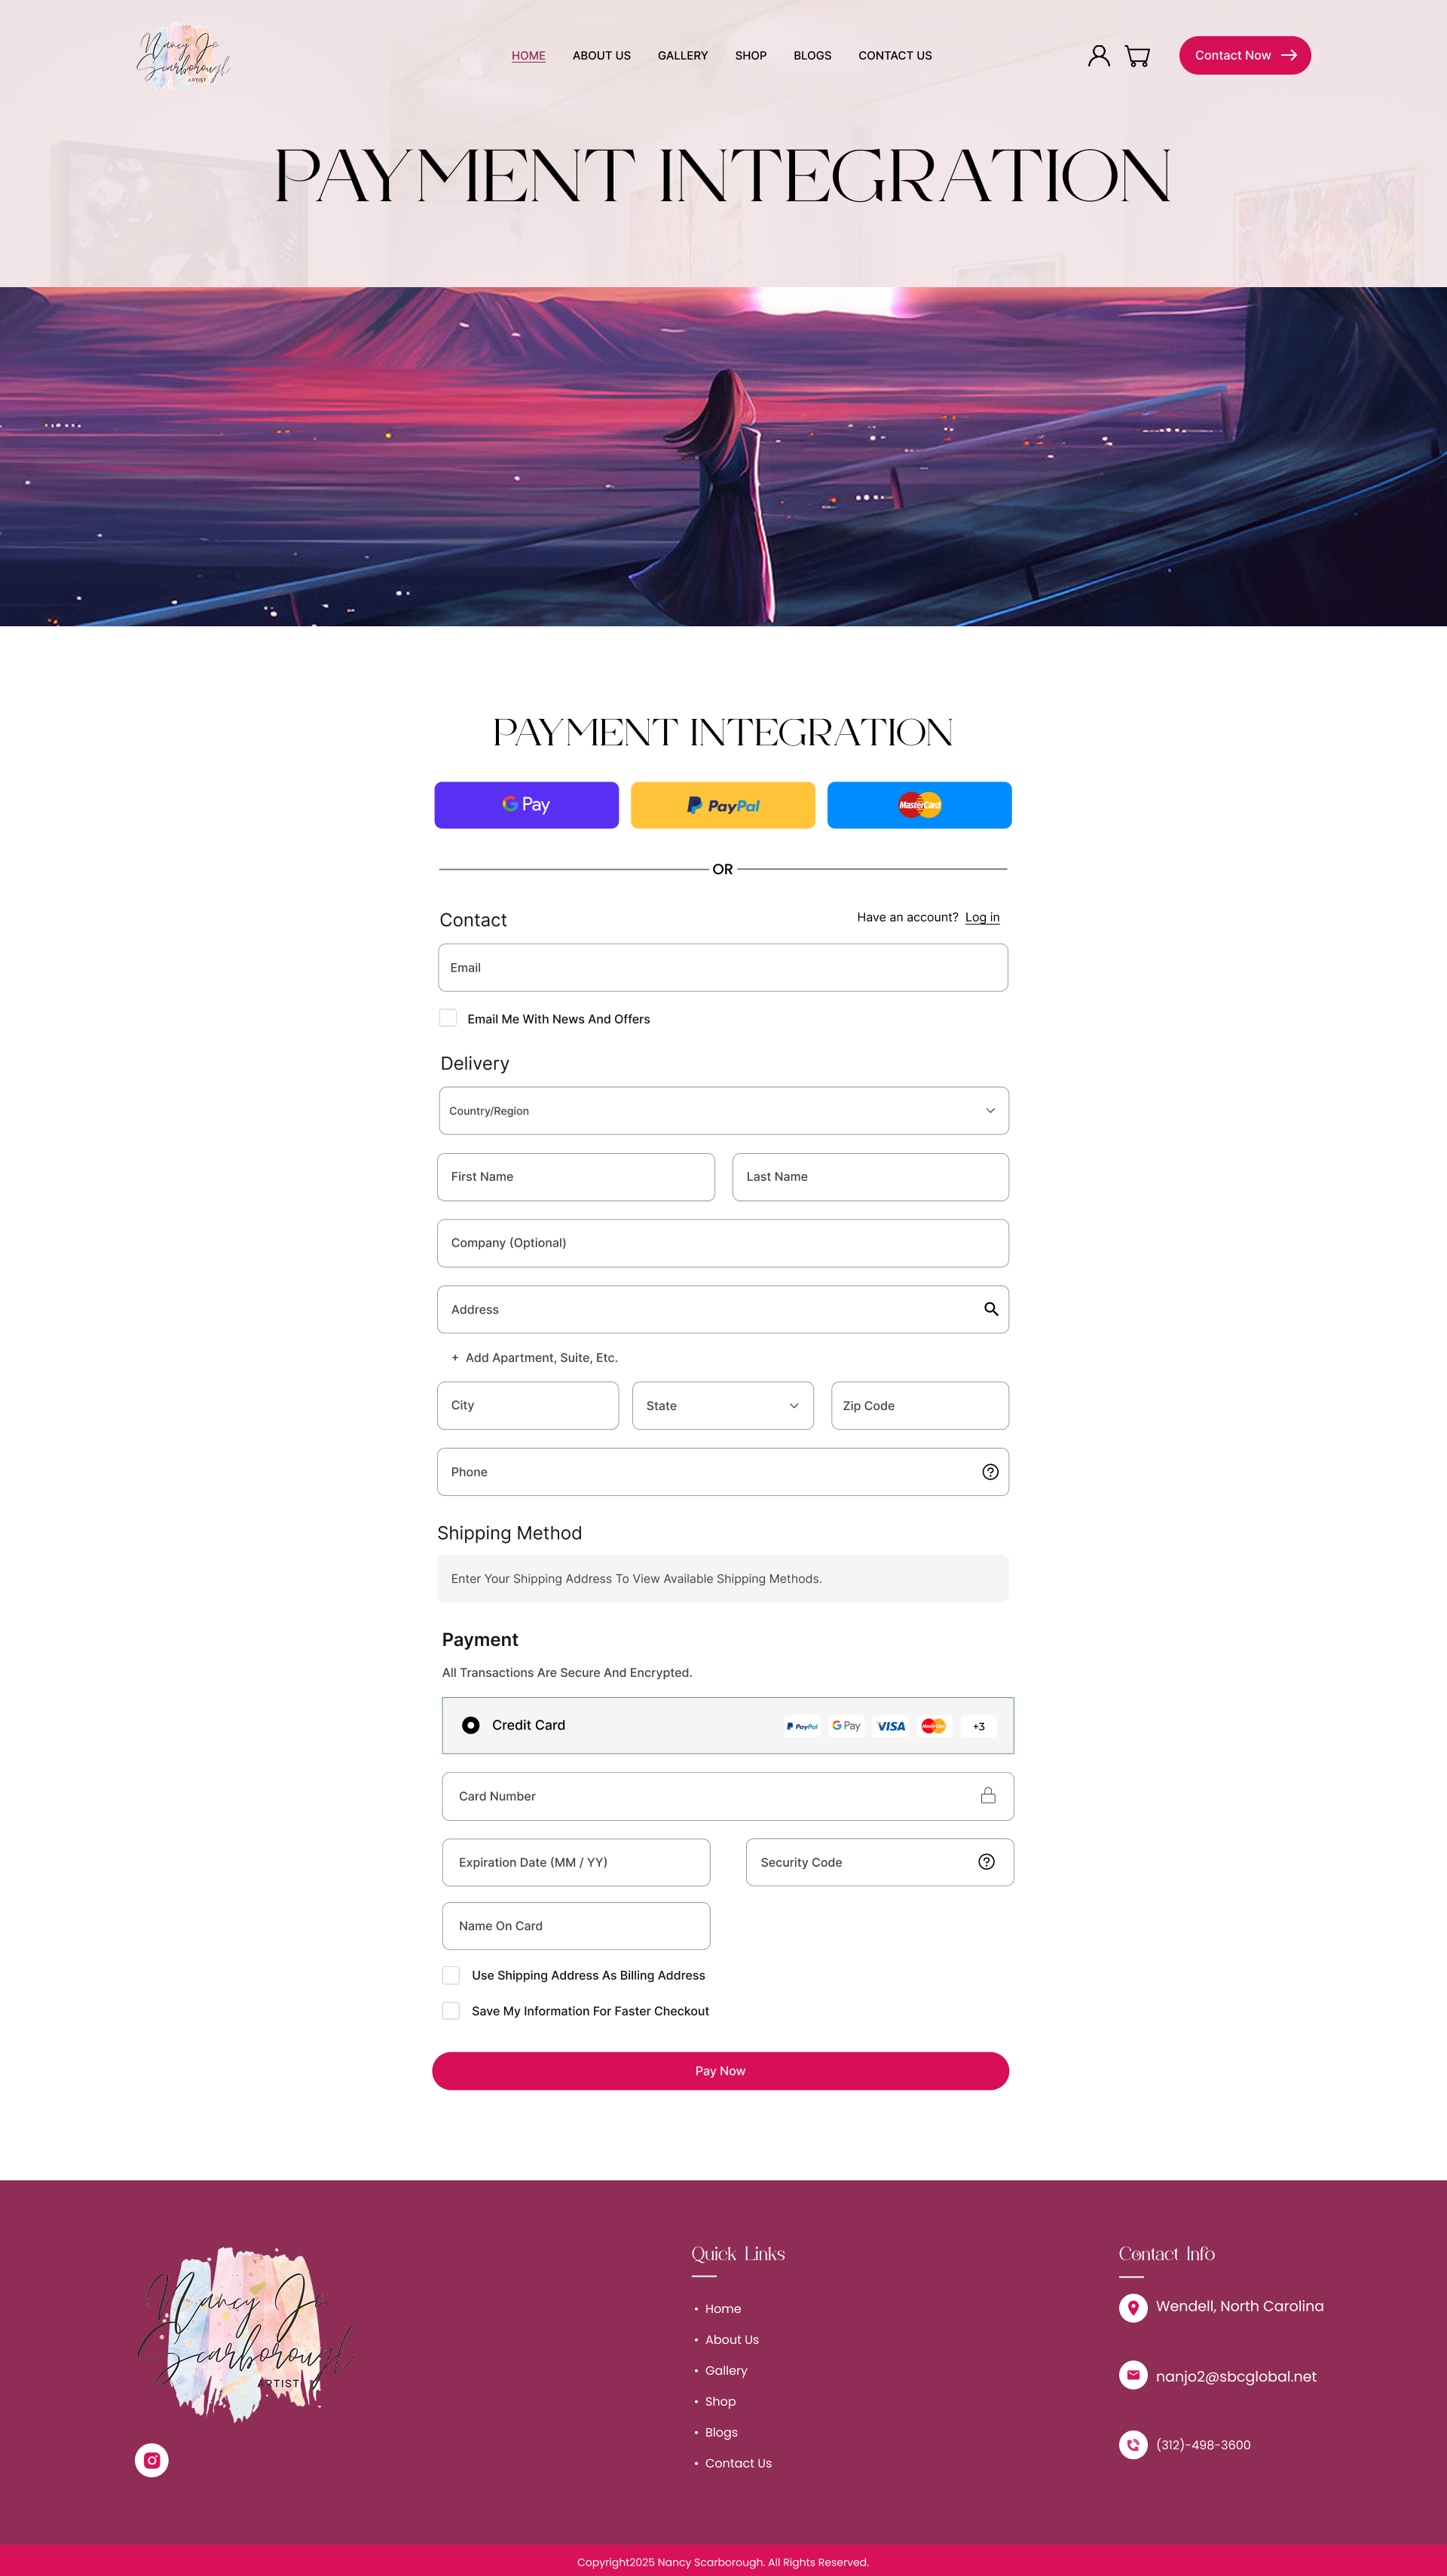
Task: Select the Credit Card radio button
Action: pos(471,1725)
